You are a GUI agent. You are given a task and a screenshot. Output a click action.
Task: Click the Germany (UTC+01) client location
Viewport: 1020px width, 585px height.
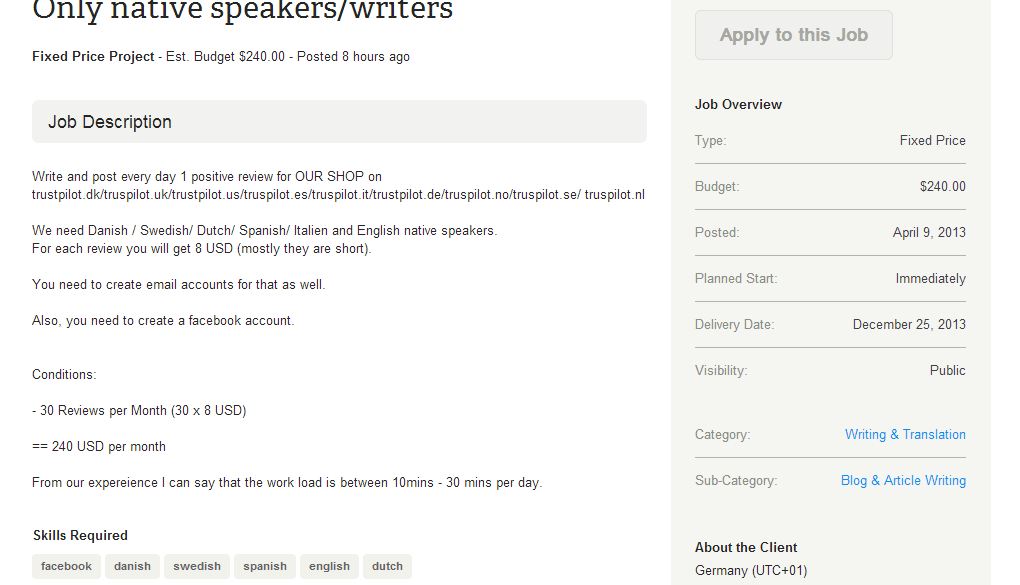coord(751,570)
